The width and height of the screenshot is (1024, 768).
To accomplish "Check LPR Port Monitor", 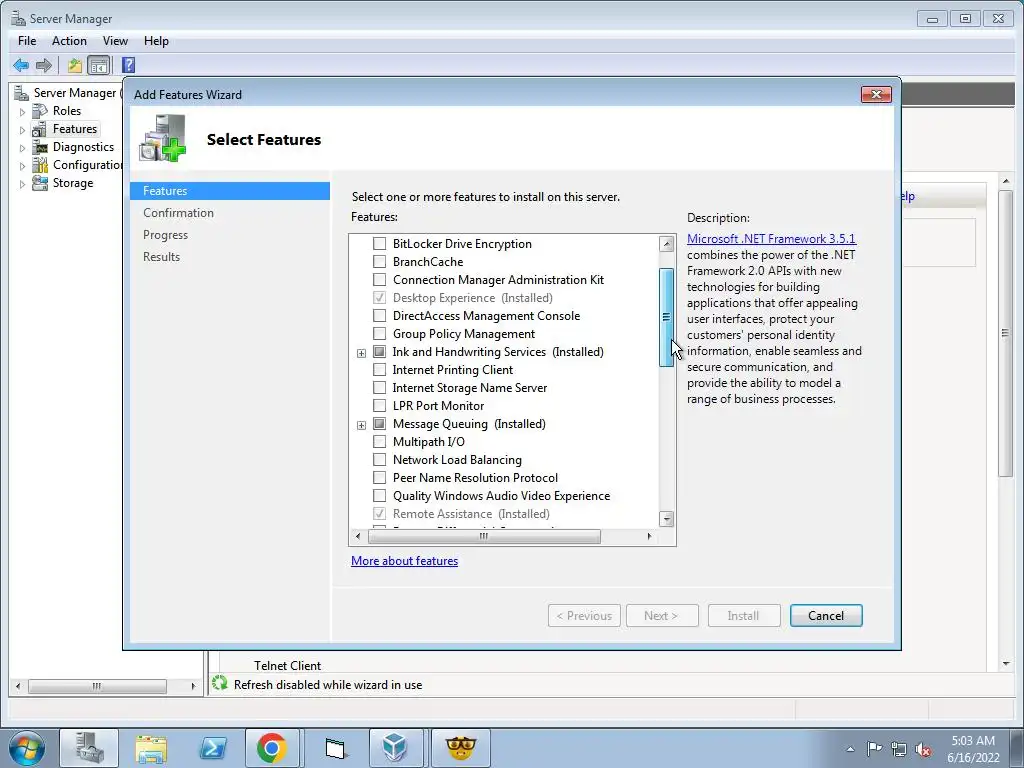I will coord(379,406).
